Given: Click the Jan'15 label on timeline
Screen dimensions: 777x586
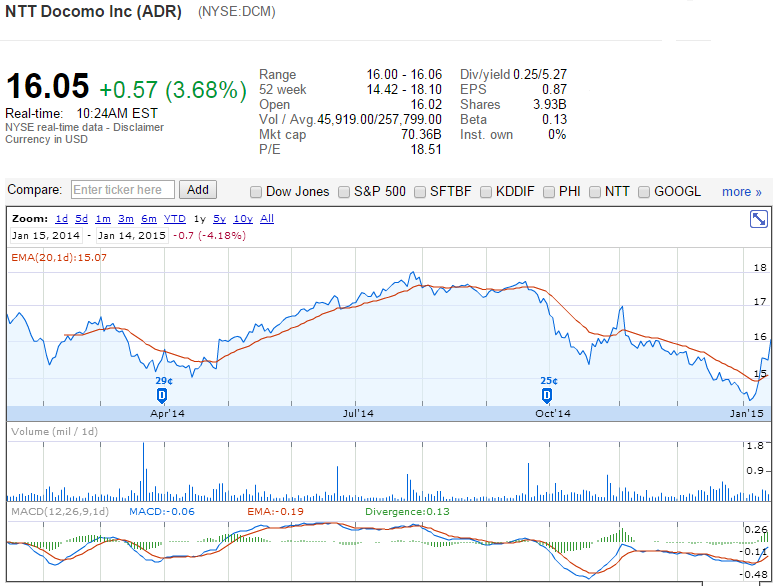Looking at the screenshot, I should (747, 414).
